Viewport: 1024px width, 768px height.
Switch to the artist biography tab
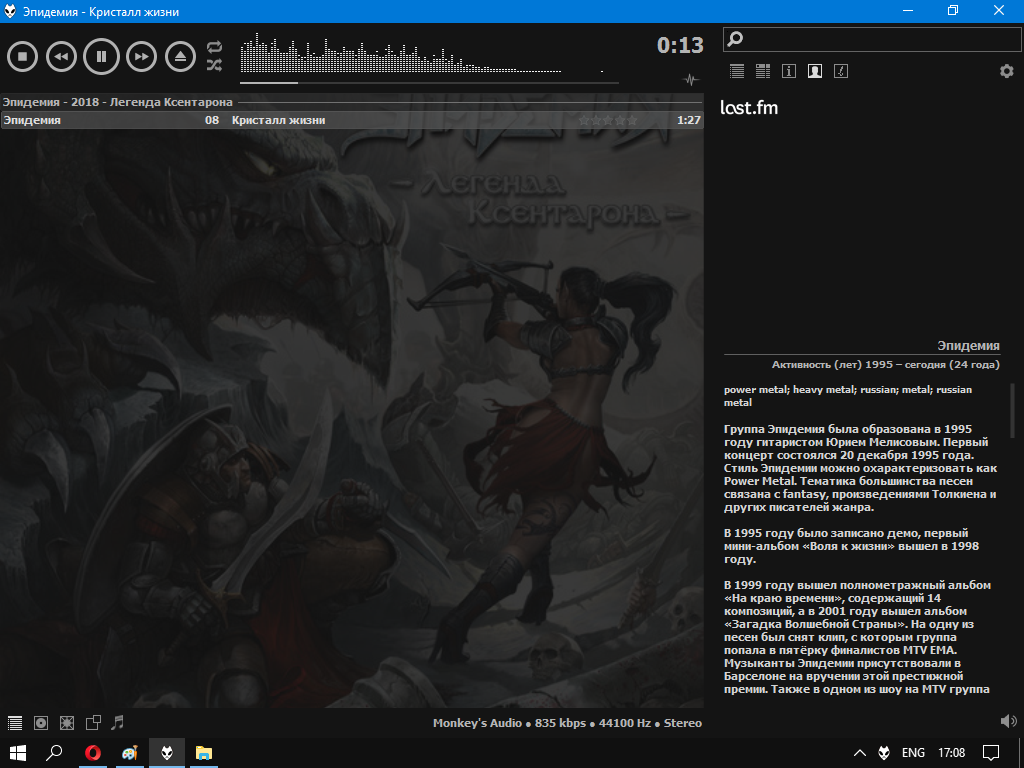[815, 71]
